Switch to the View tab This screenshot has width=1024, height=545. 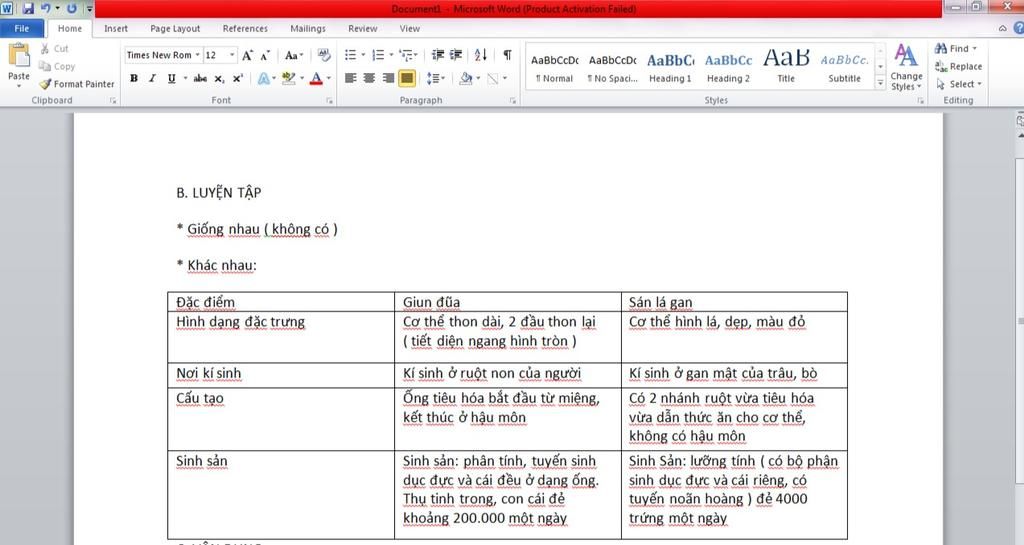(409, 28)
